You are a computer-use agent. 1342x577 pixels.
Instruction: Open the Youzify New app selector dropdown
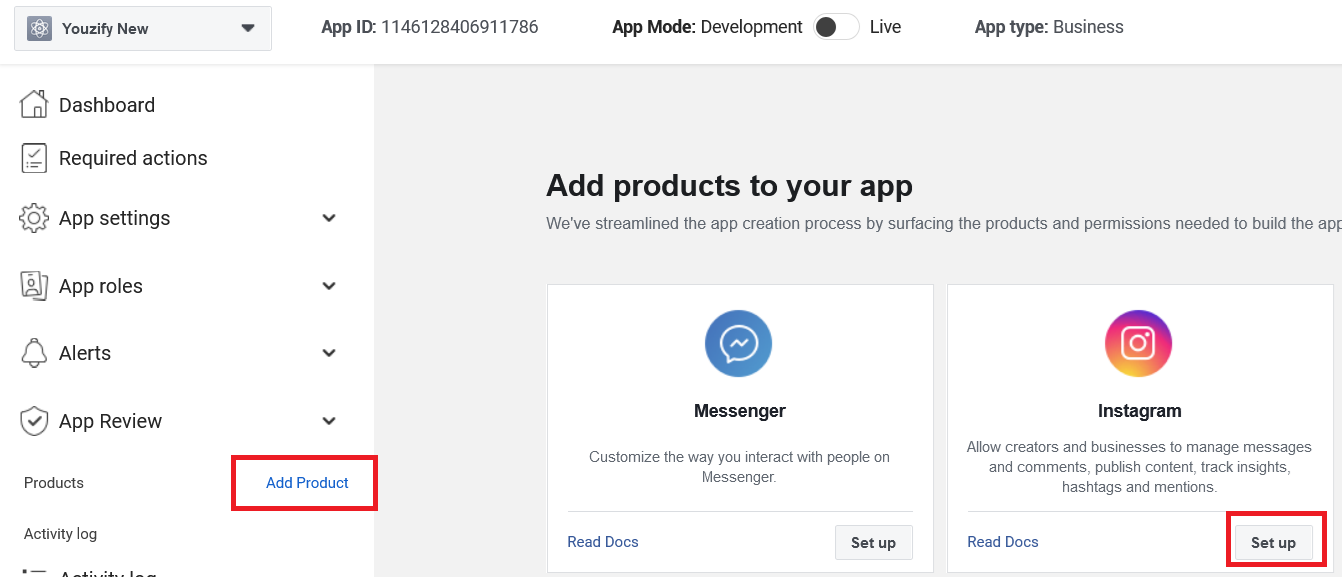pyautogui.click(x=143, y=28)
